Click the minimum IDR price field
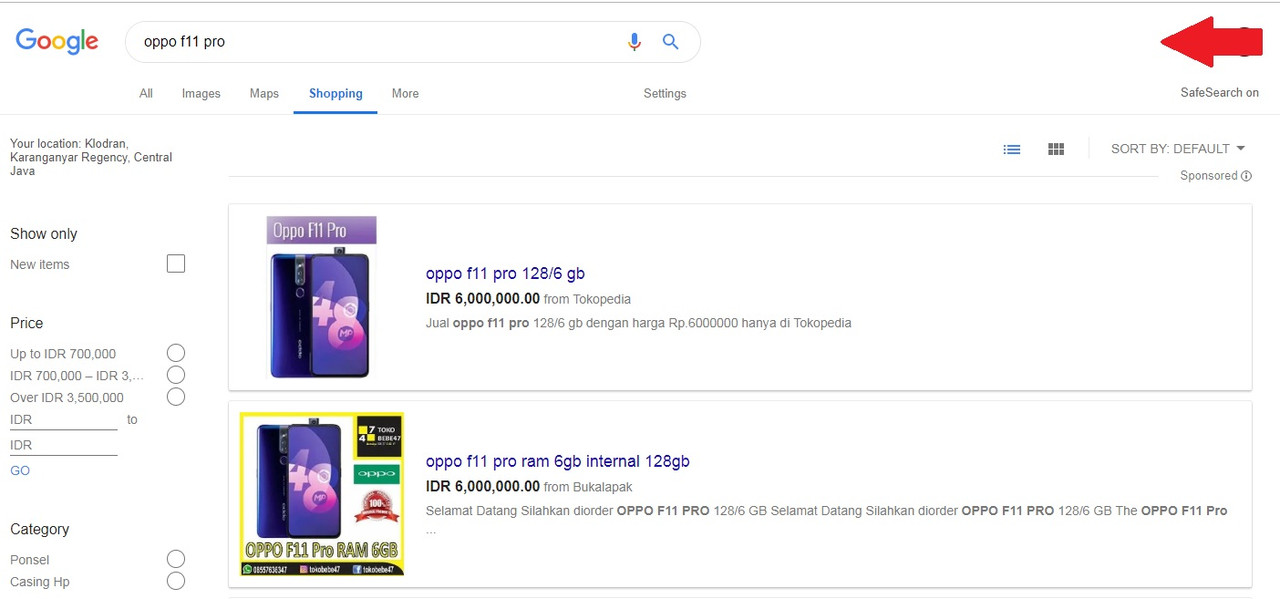The height and width of the screenshot is (599, 1280). (64, 420)
